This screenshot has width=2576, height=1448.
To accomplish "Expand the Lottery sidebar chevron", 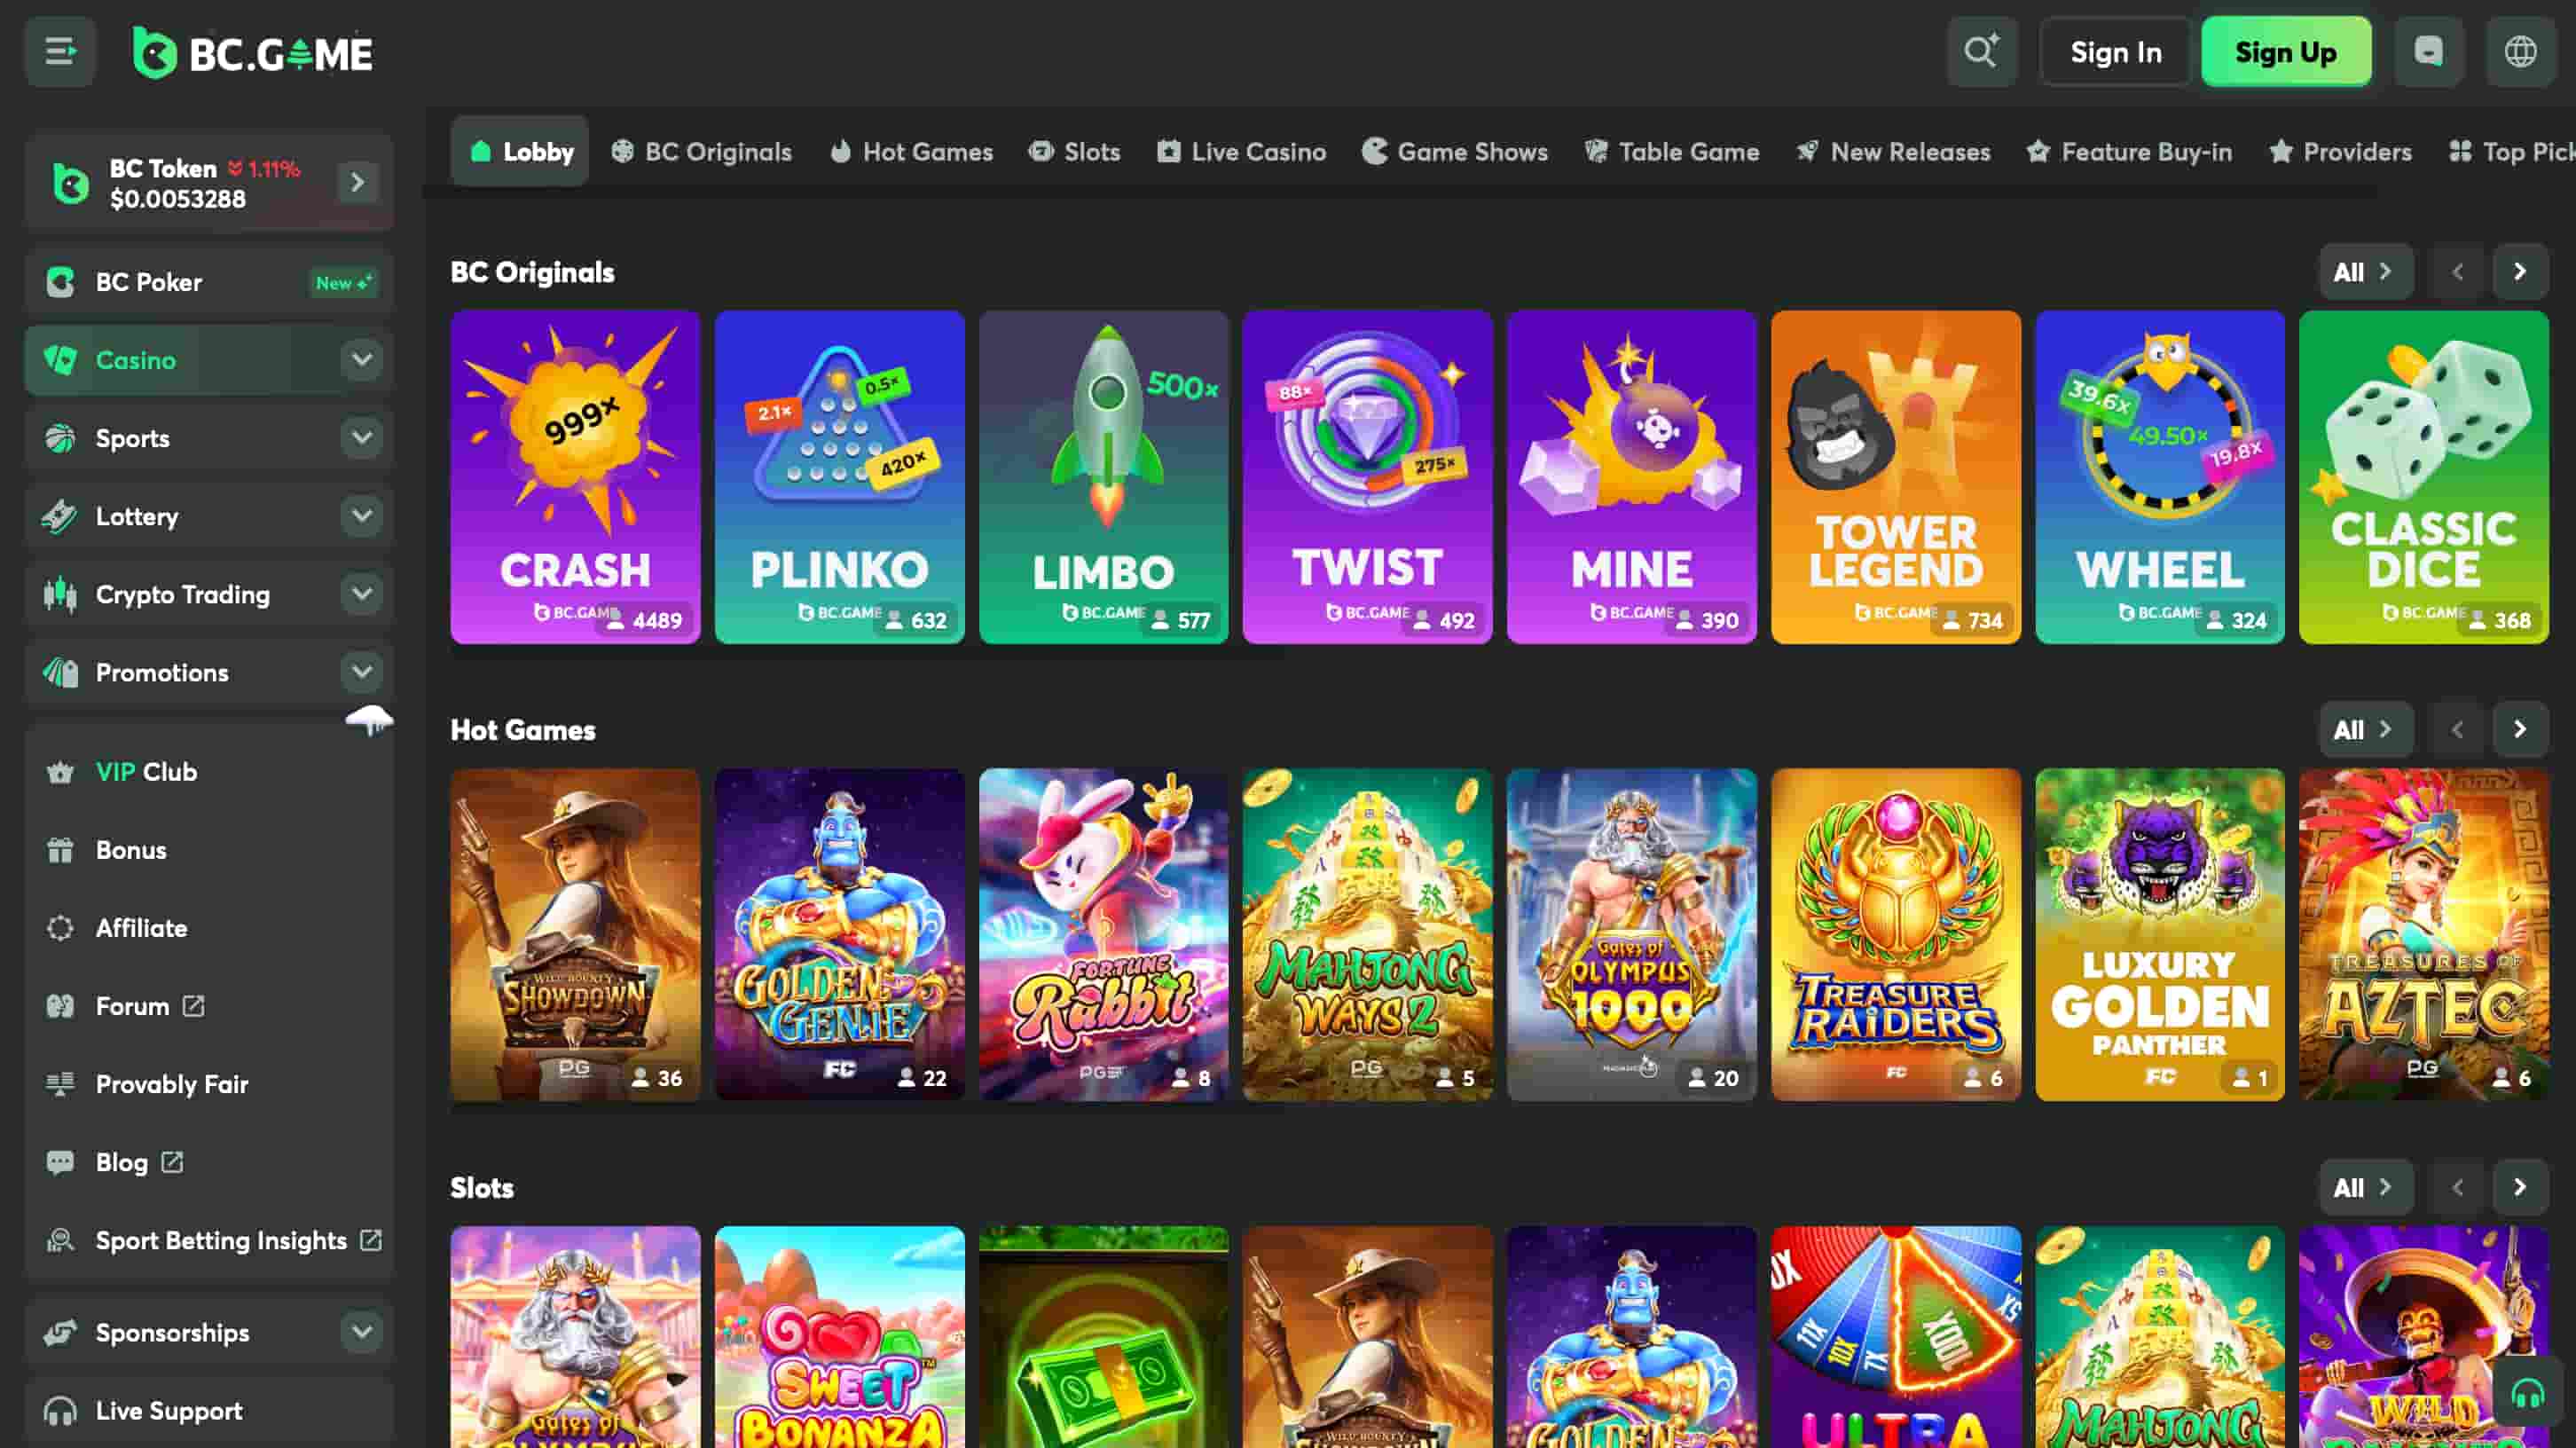I will (x=361, y=516).
